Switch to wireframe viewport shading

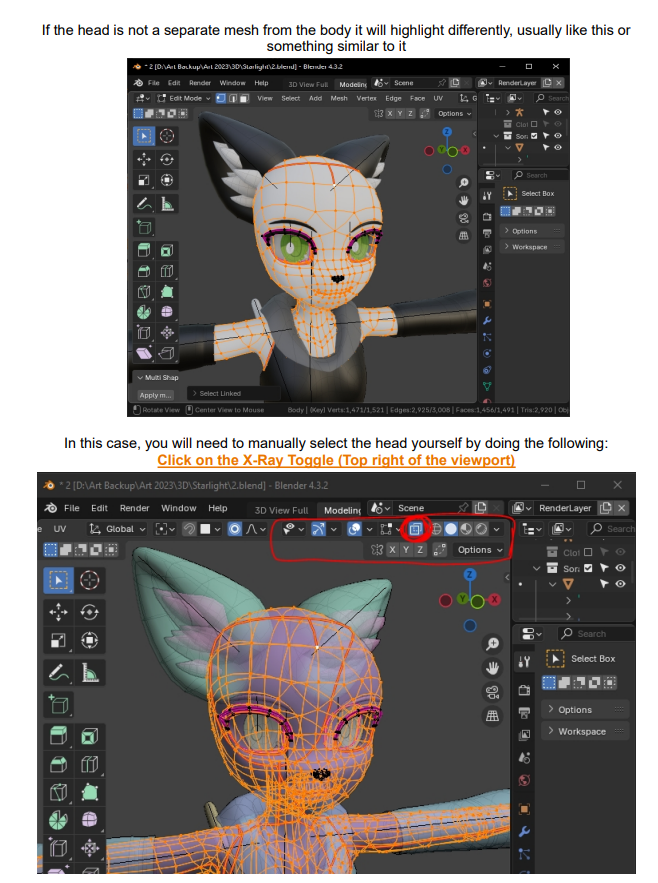point(438,528)
